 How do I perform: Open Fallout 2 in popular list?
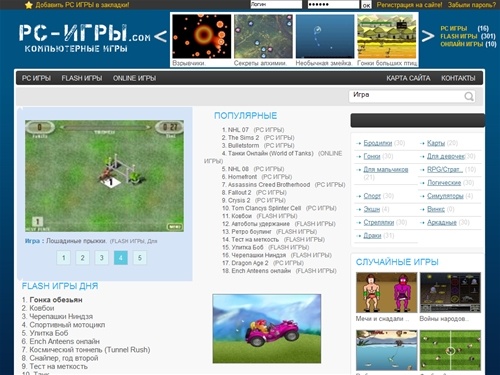pyautogui.click(x=239, y=192)
